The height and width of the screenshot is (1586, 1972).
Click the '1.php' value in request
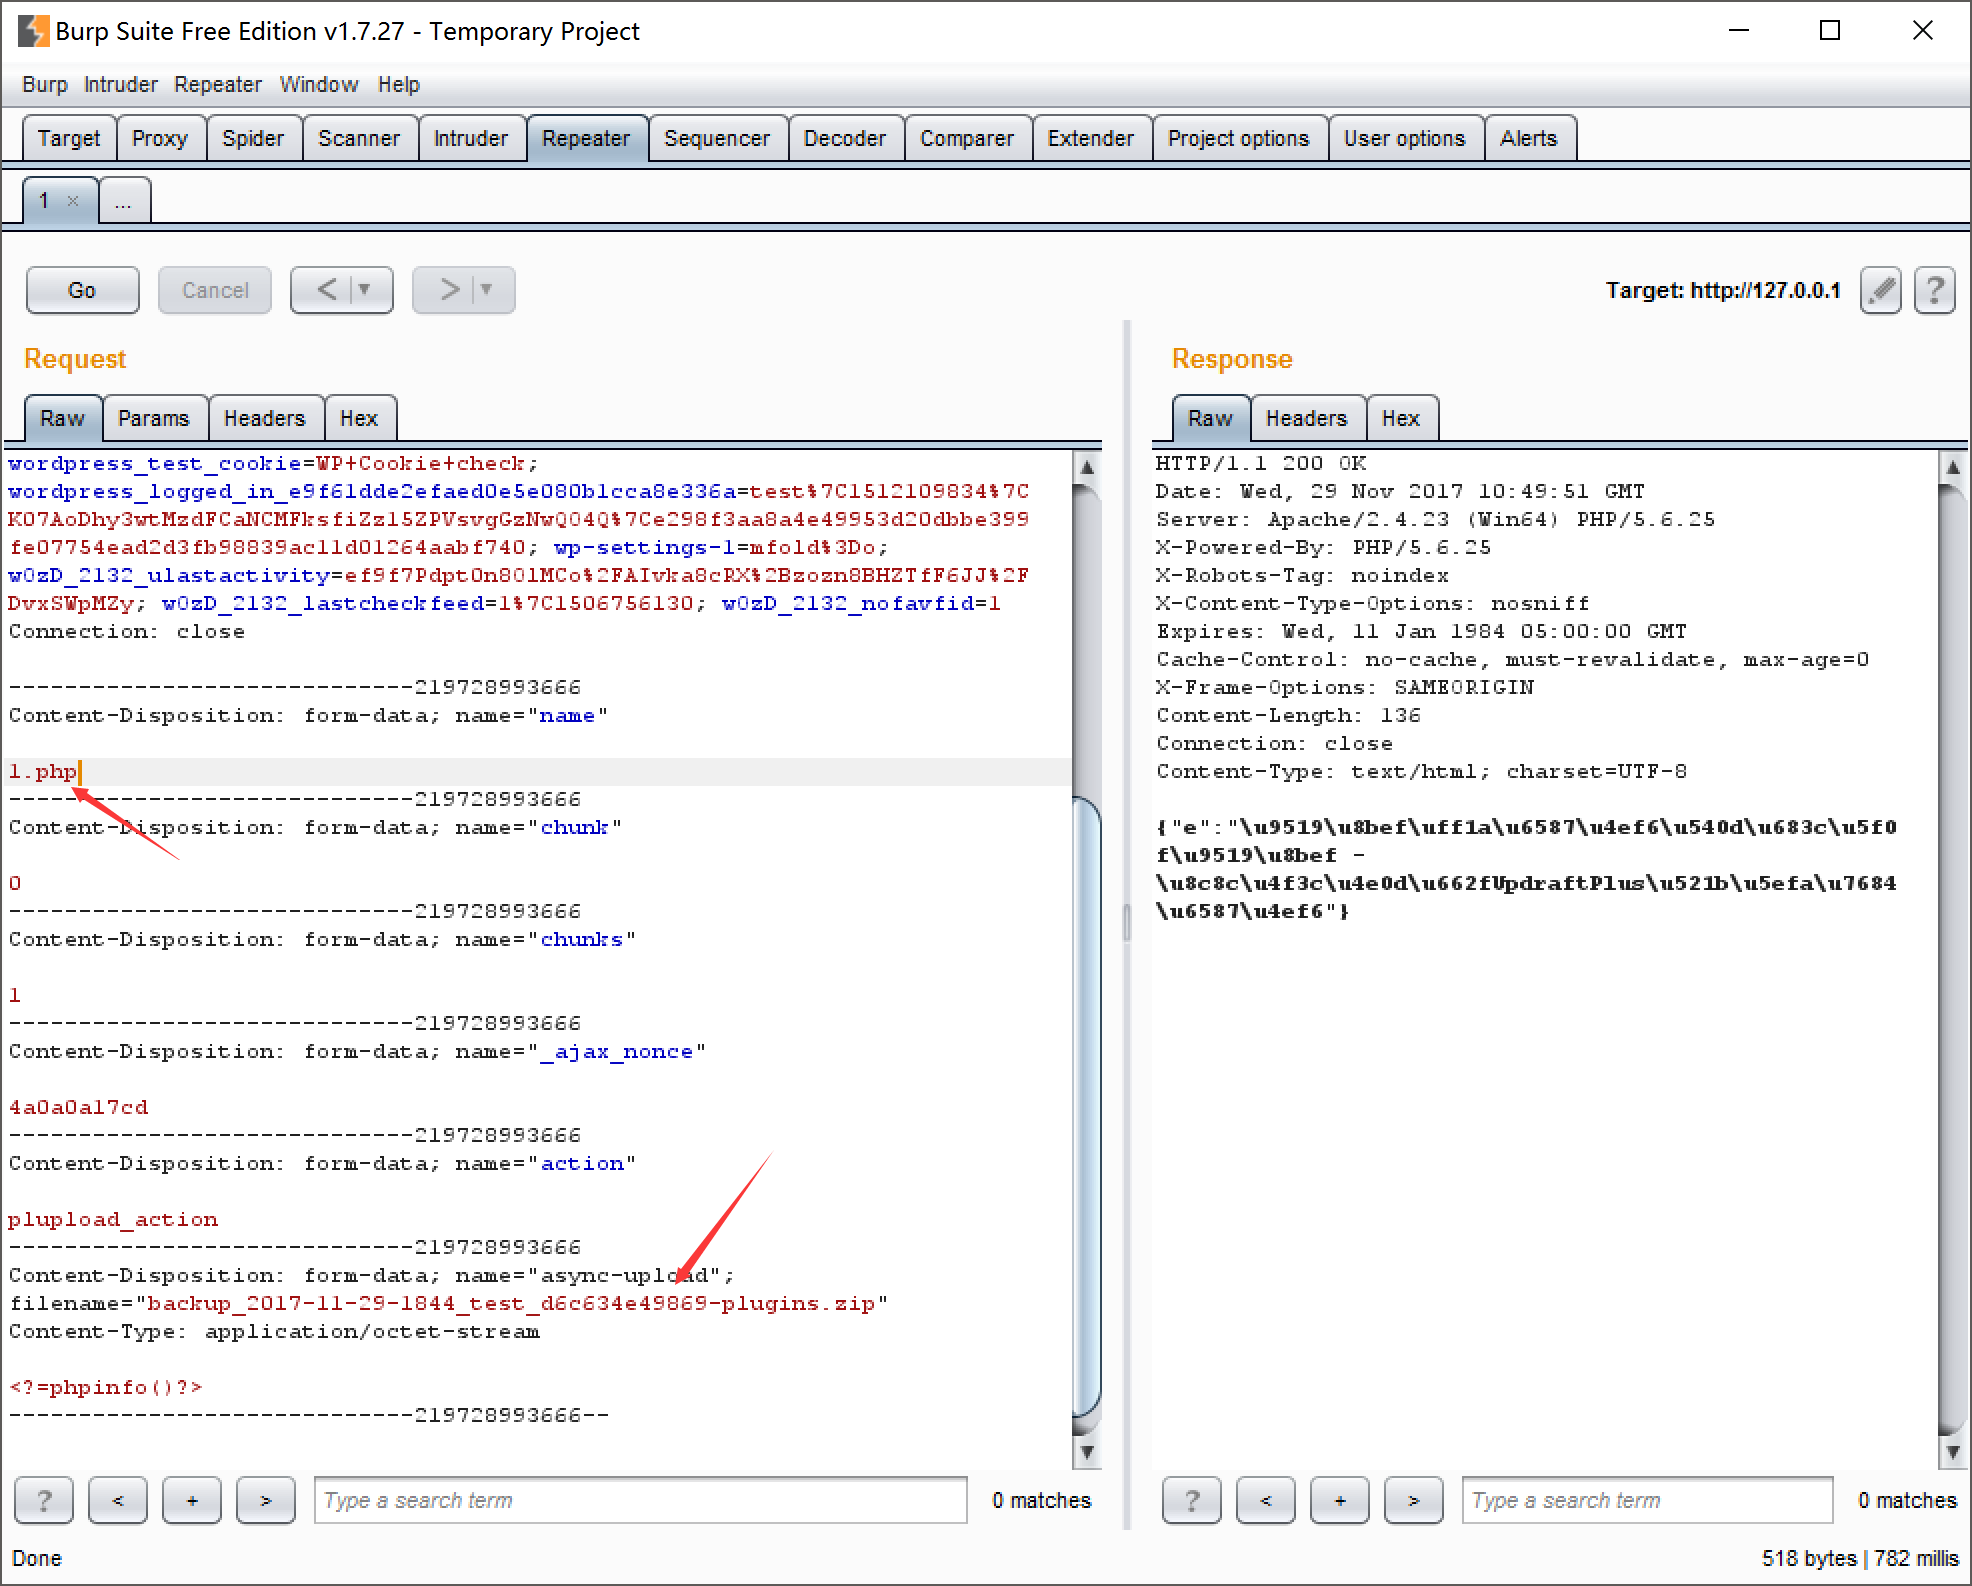pyautogui.click(x=43, y=772)
